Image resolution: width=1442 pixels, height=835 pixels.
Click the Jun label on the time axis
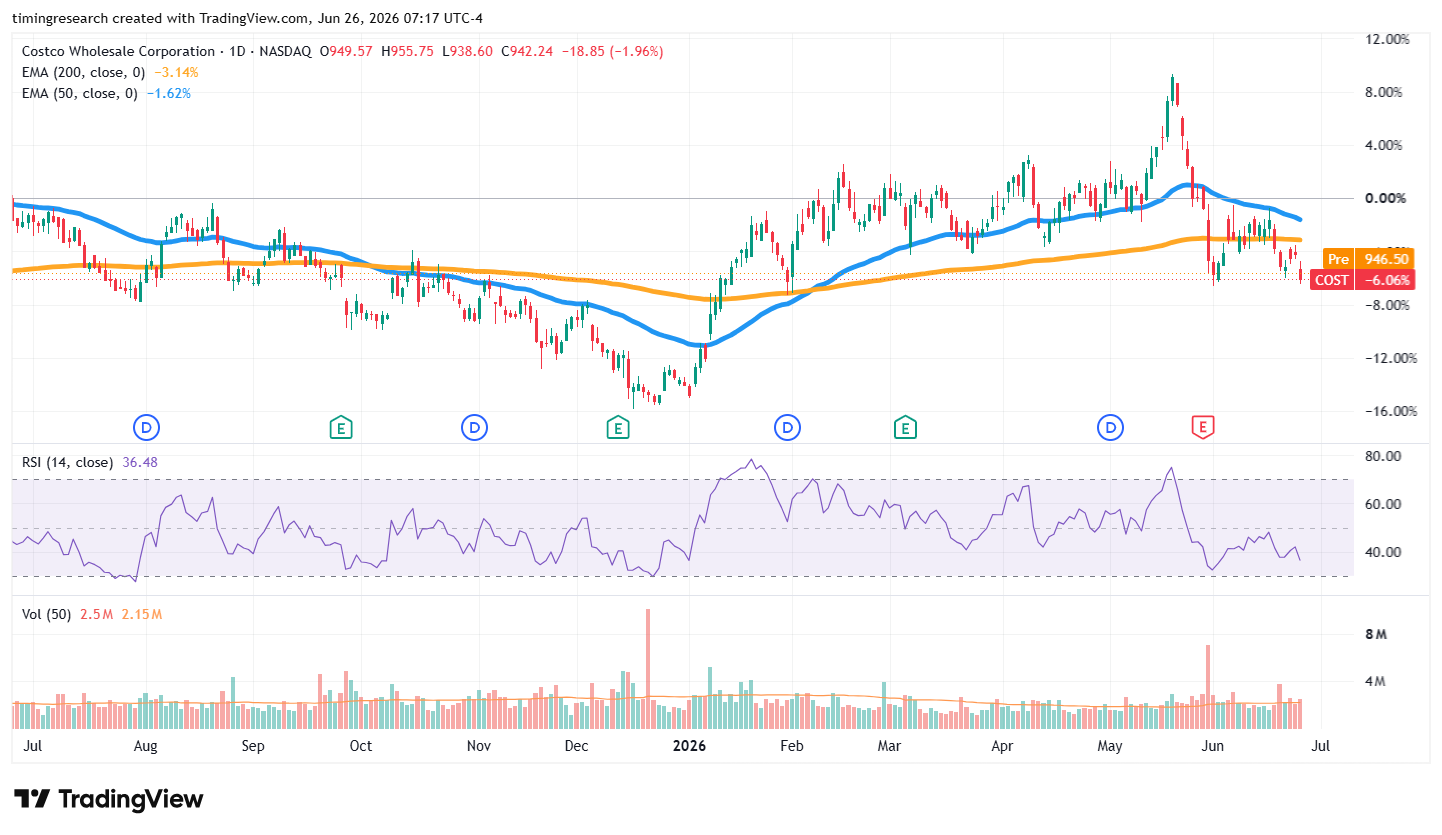pyautogui.click(x=1213, y=746)
